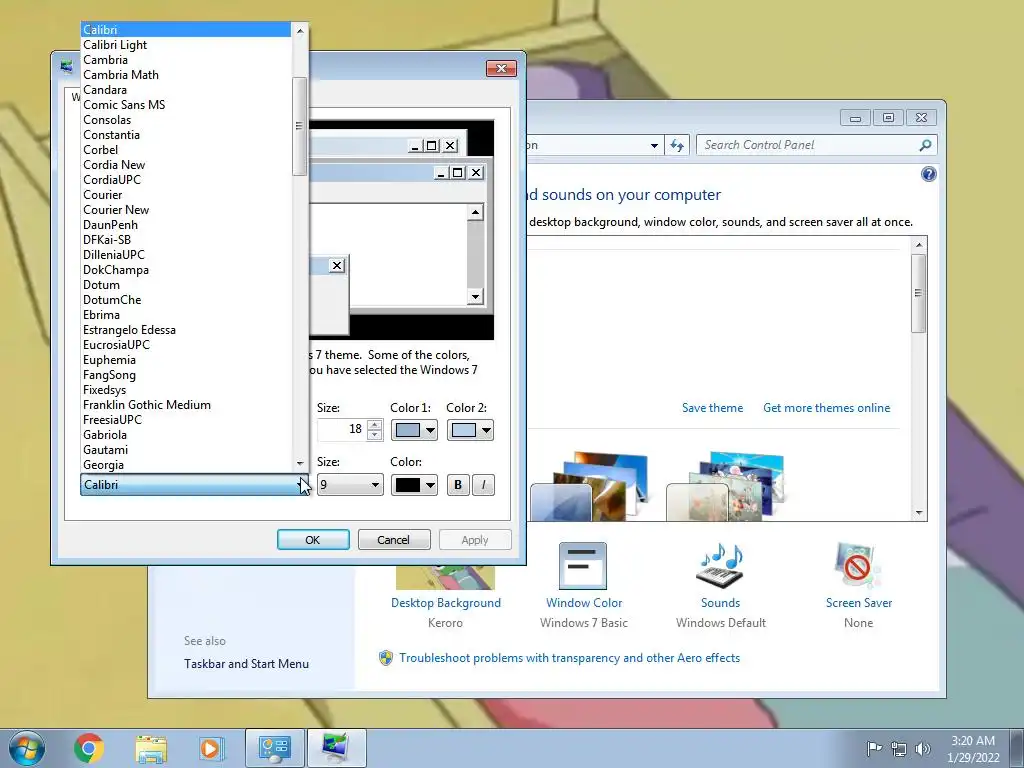This screenshot has width=1024, height=768.
Task: Open font Size 9 dropdown
Action: coord(350,485)
